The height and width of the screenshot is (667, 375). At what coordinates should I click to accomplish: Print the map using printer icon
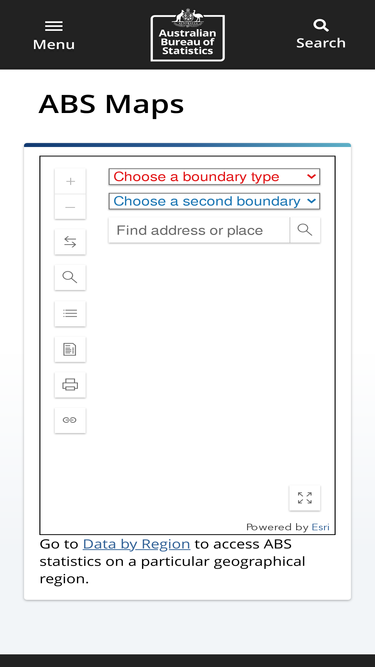click(70, 385)
